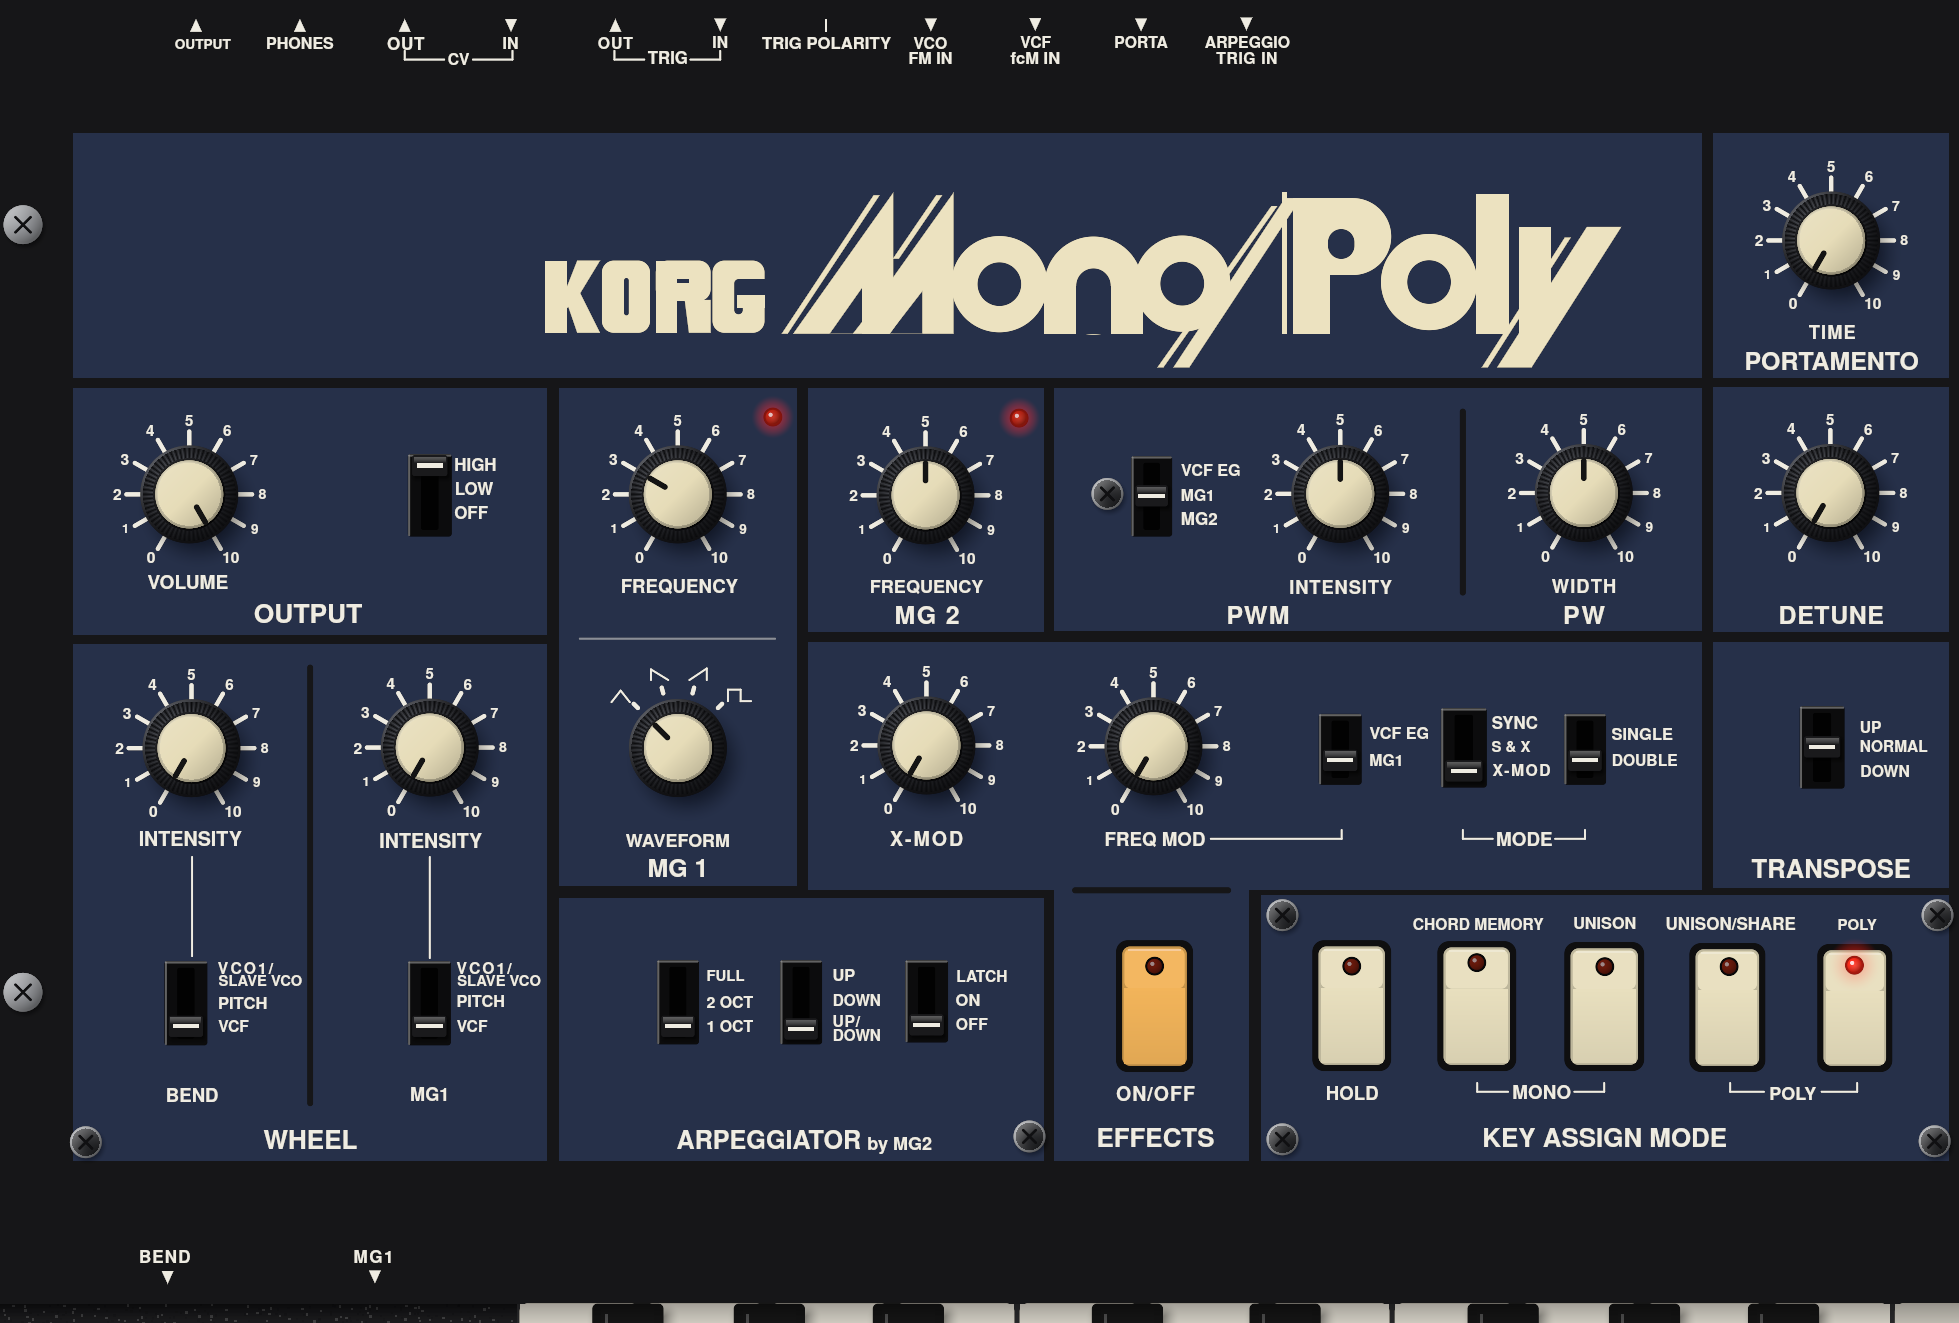Click the CHORD MEMORY button
Image resolution: width=1959 pixels, height=1323 pixels.
tap(1477, 1005)
